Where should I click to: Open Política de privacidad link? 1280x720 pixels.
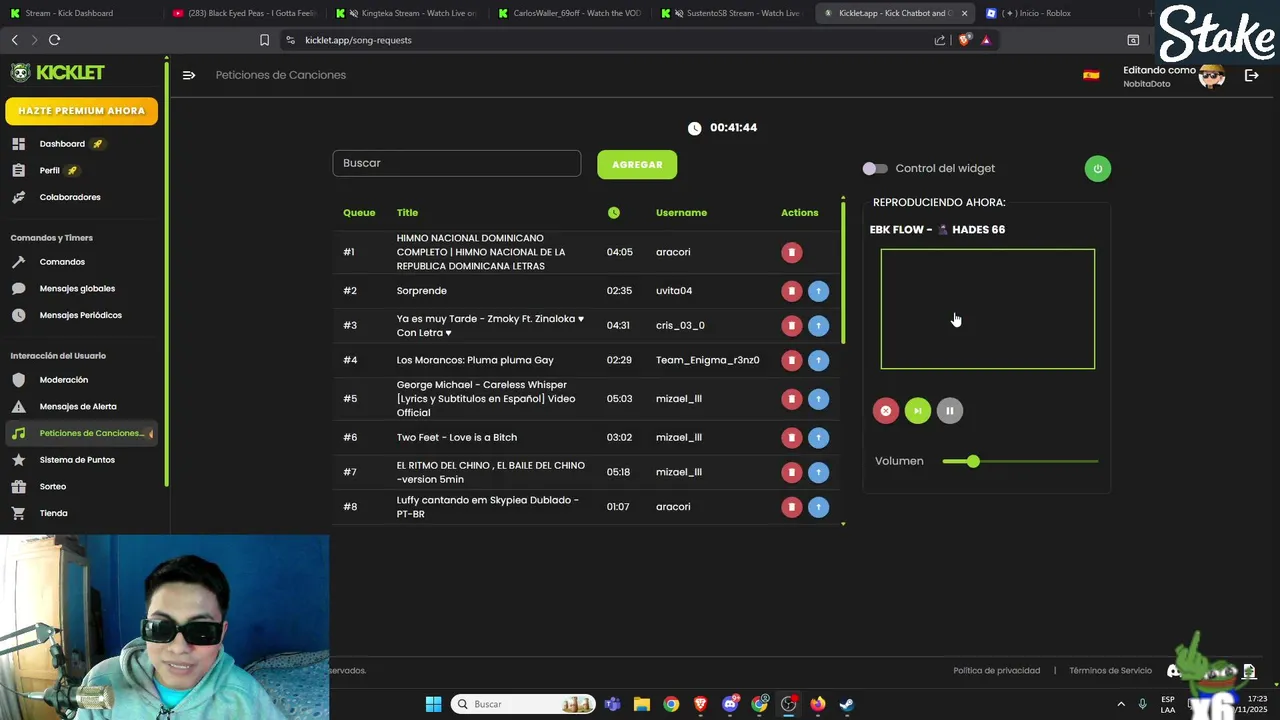tap(996, 671)
